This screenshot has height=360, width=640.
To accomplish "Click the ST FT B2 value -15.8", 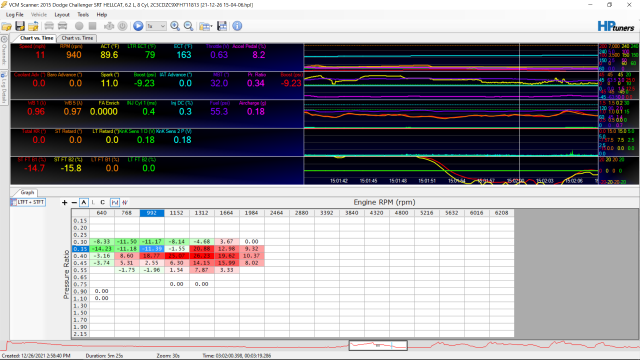I will coord(71,168).
